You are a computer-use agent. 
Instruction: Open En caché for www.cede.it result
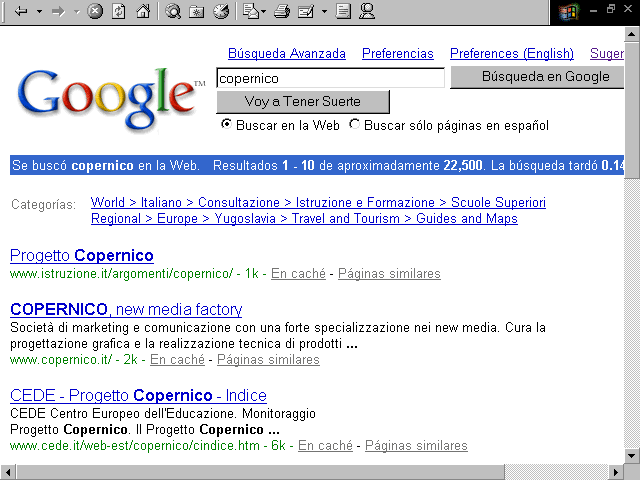[325, 445]
